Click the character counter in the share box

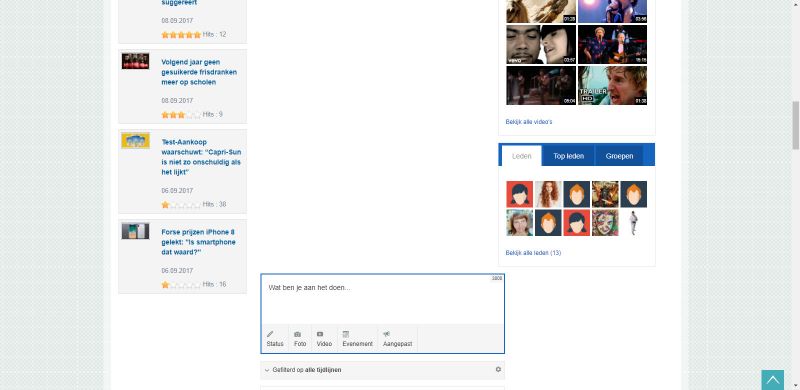click(497, 278)
